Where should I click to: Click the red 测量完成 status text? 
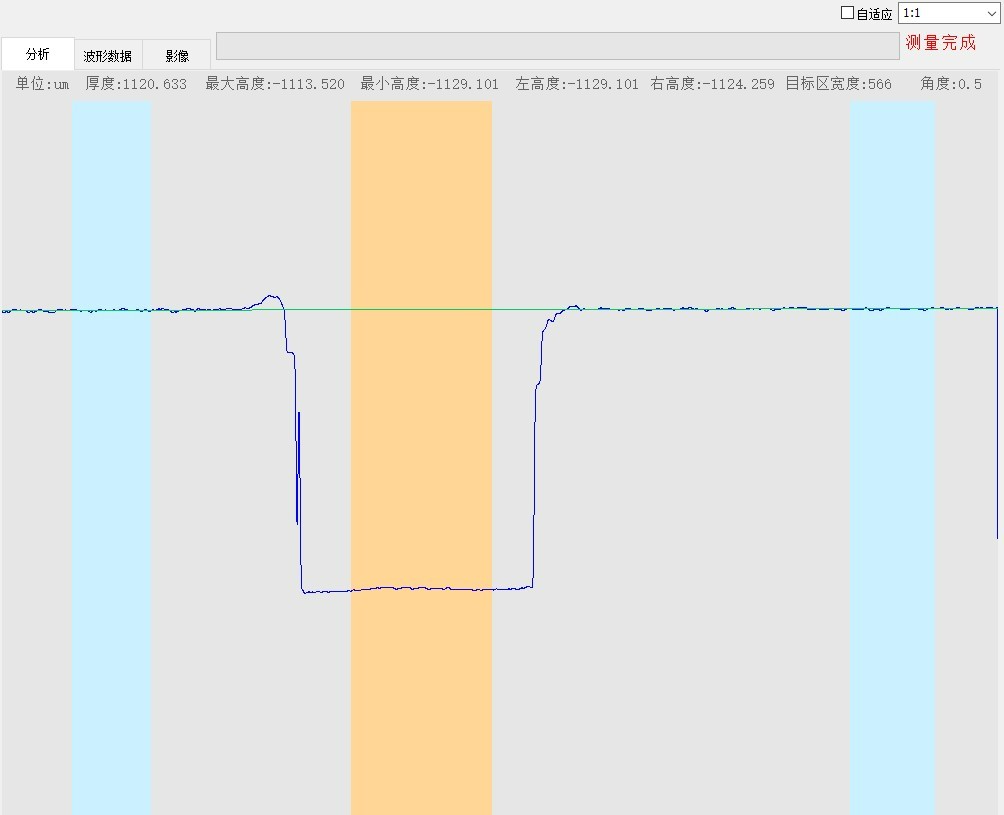point(940,43)
